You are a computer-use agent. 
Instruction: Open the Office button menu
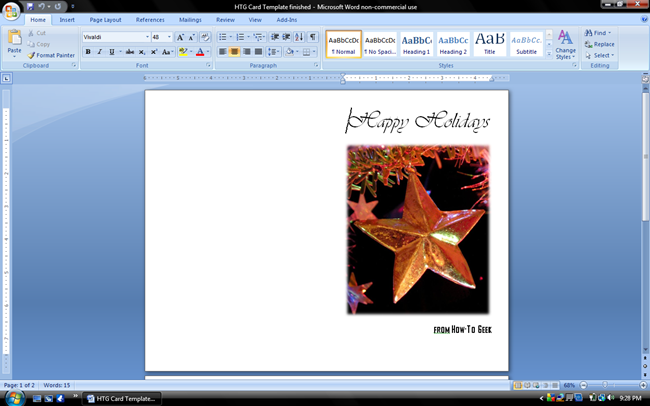pos(11,11)
